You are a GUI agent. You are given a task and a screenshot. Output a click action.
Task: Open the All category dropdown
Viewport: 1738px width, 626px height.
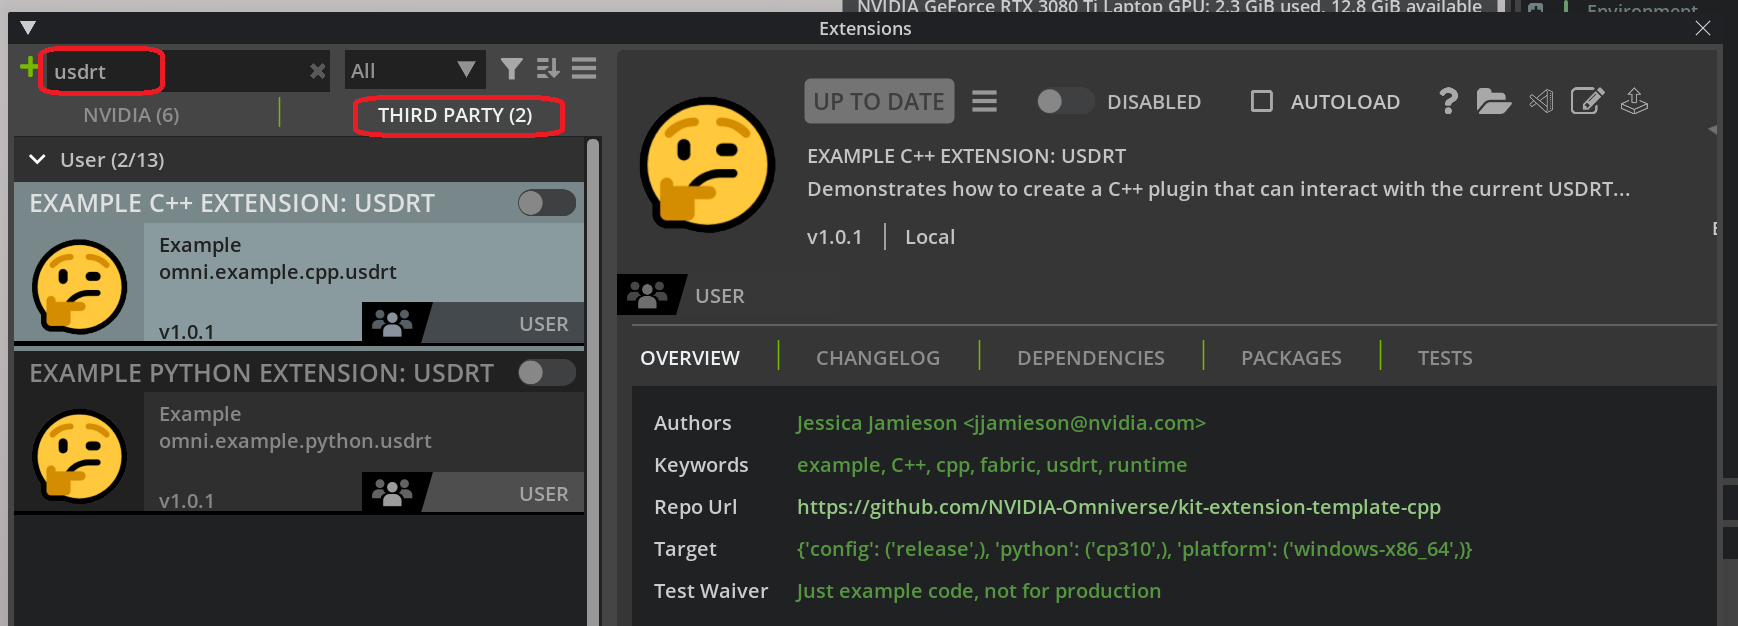click(415, 71)
